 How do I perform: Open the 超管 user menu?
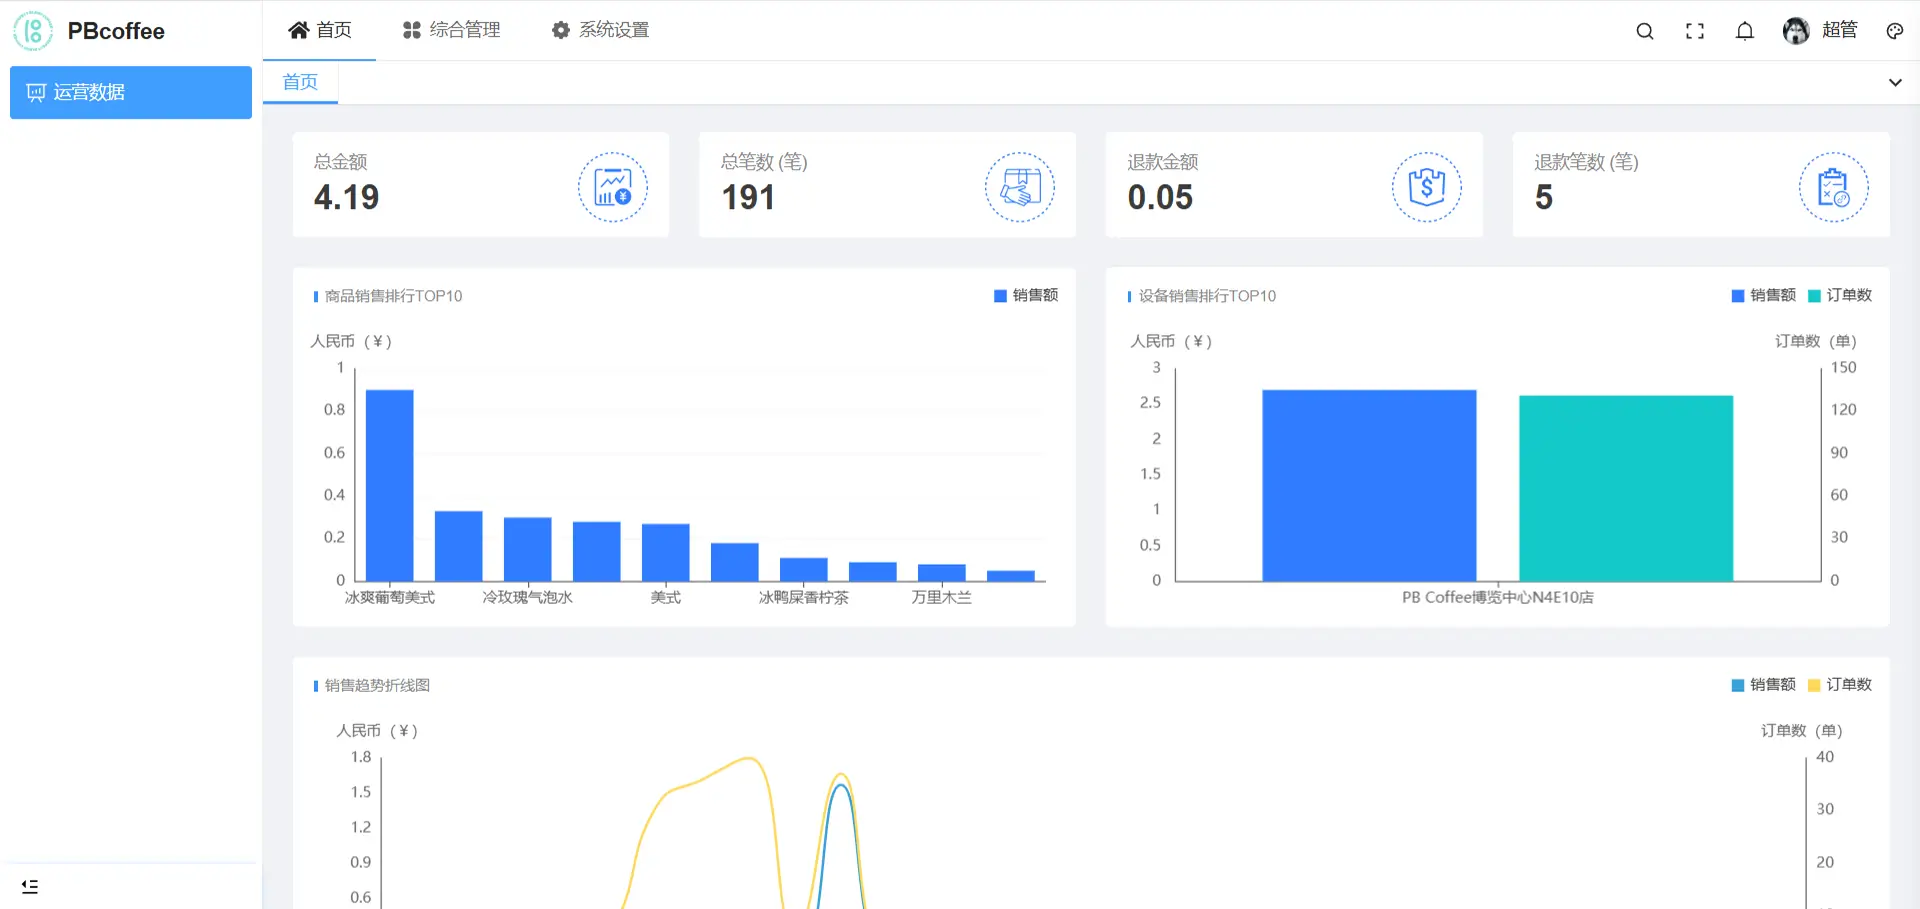click(x=1820, y=31)
